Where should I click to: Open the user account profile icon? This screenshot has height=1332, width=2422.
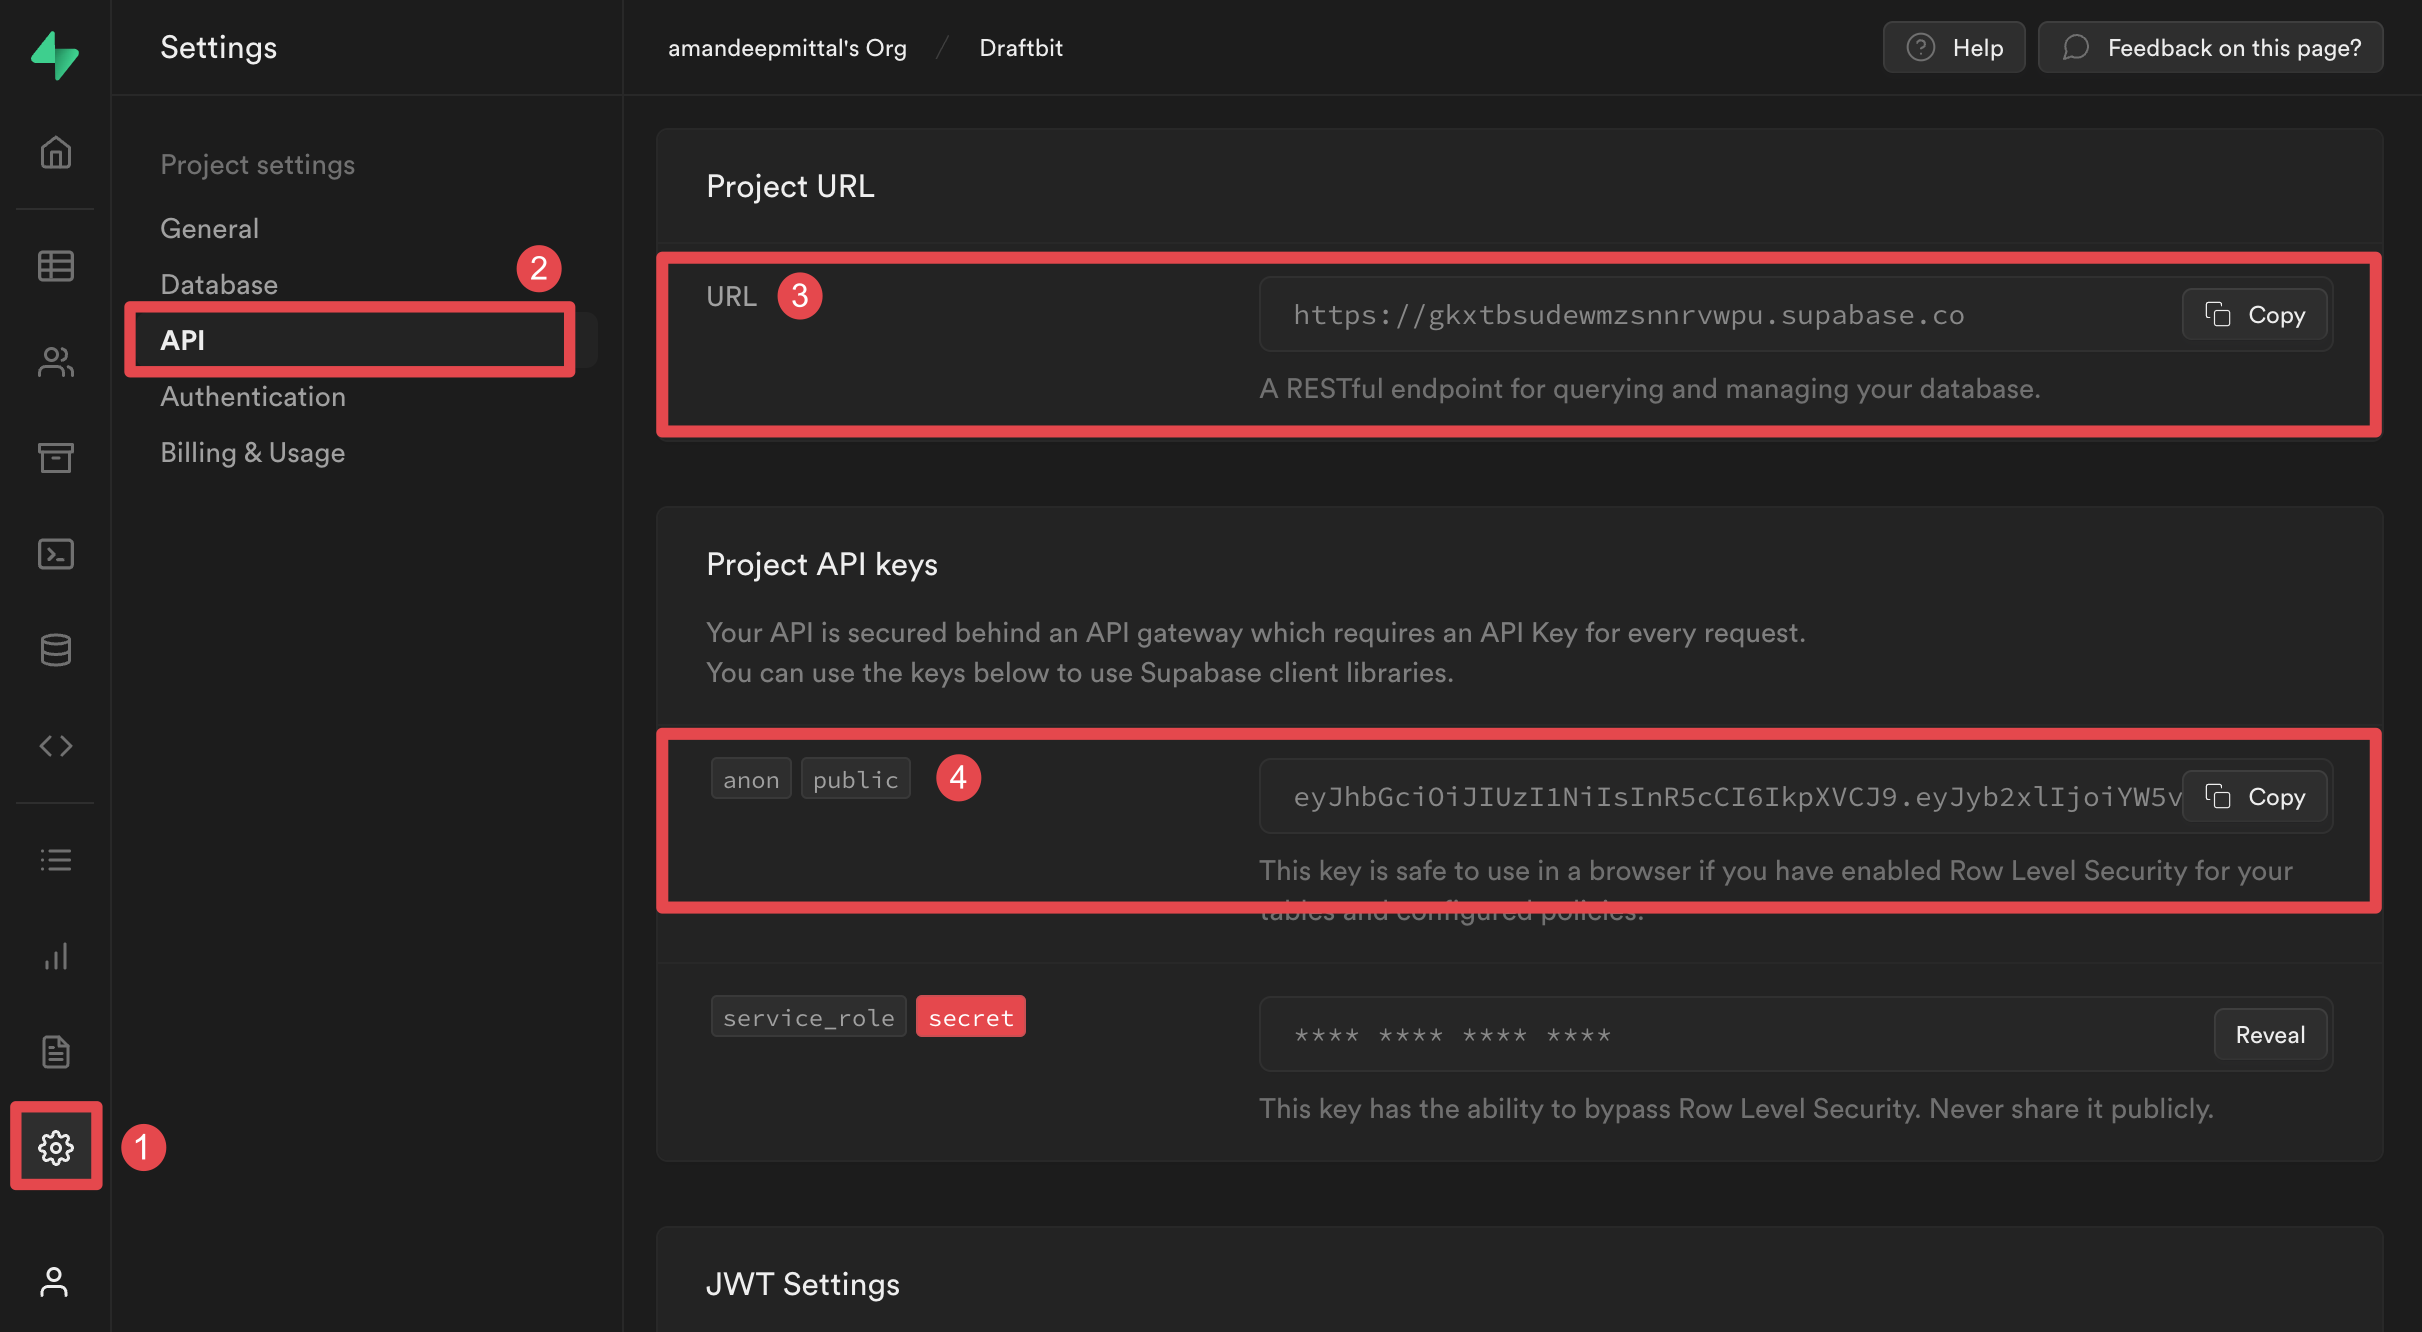[54, 1282]
